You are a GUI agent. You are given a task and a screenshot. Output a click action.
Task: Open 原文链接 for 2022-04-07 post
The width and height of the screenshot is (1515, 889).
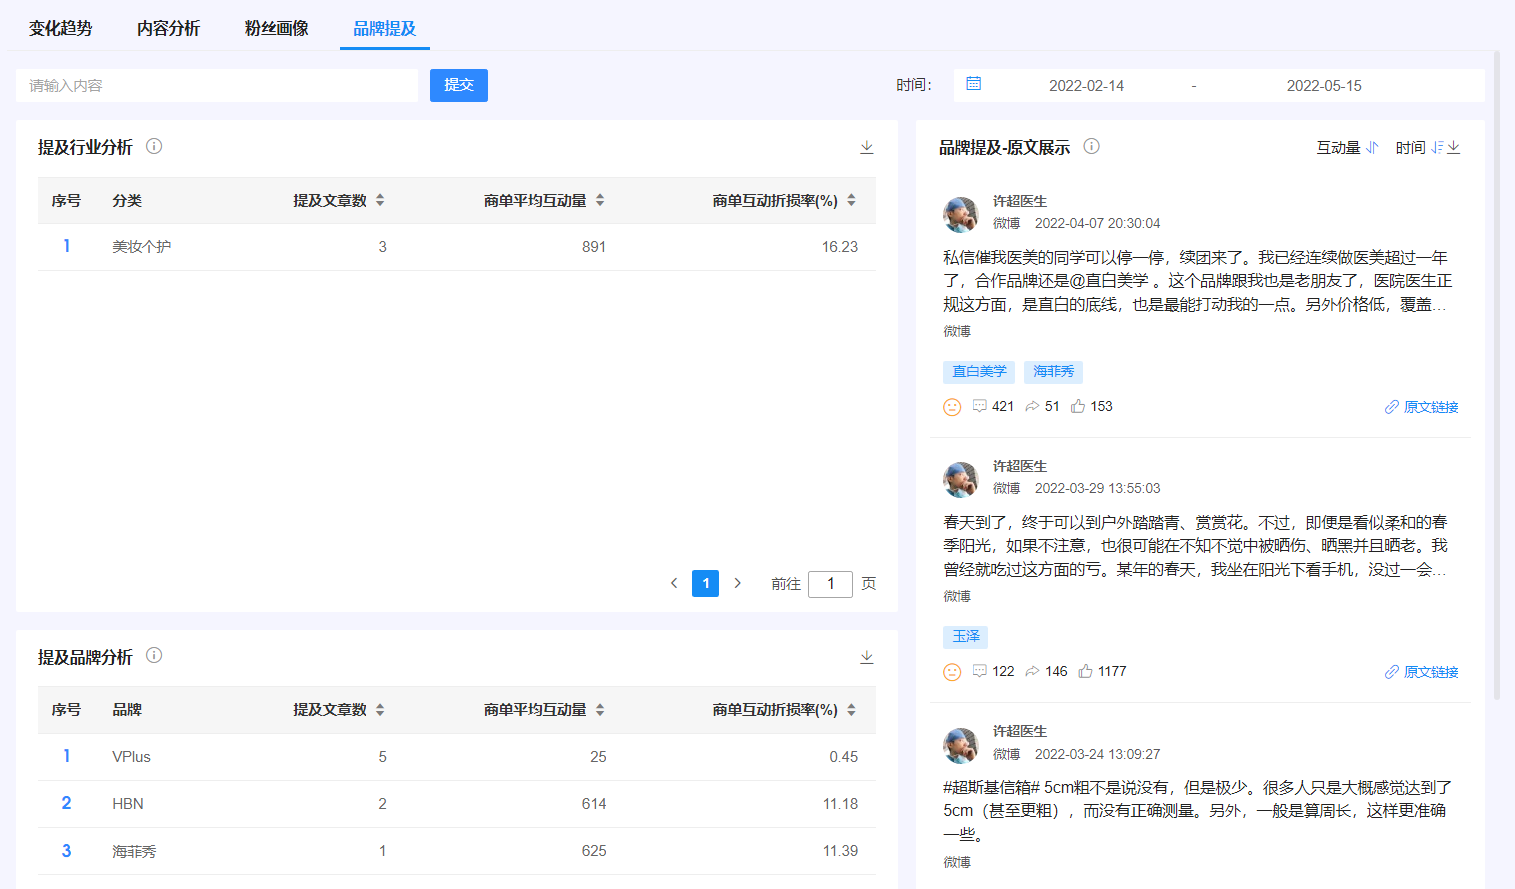pyautogui.click(x=1421, y=407)
